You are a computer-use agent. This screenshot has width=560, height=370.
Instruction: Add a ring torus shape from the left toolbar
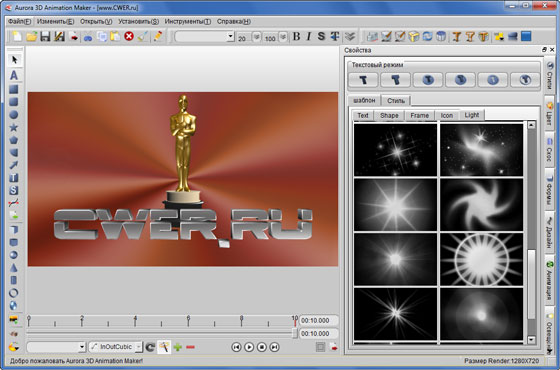pos(14,293)
